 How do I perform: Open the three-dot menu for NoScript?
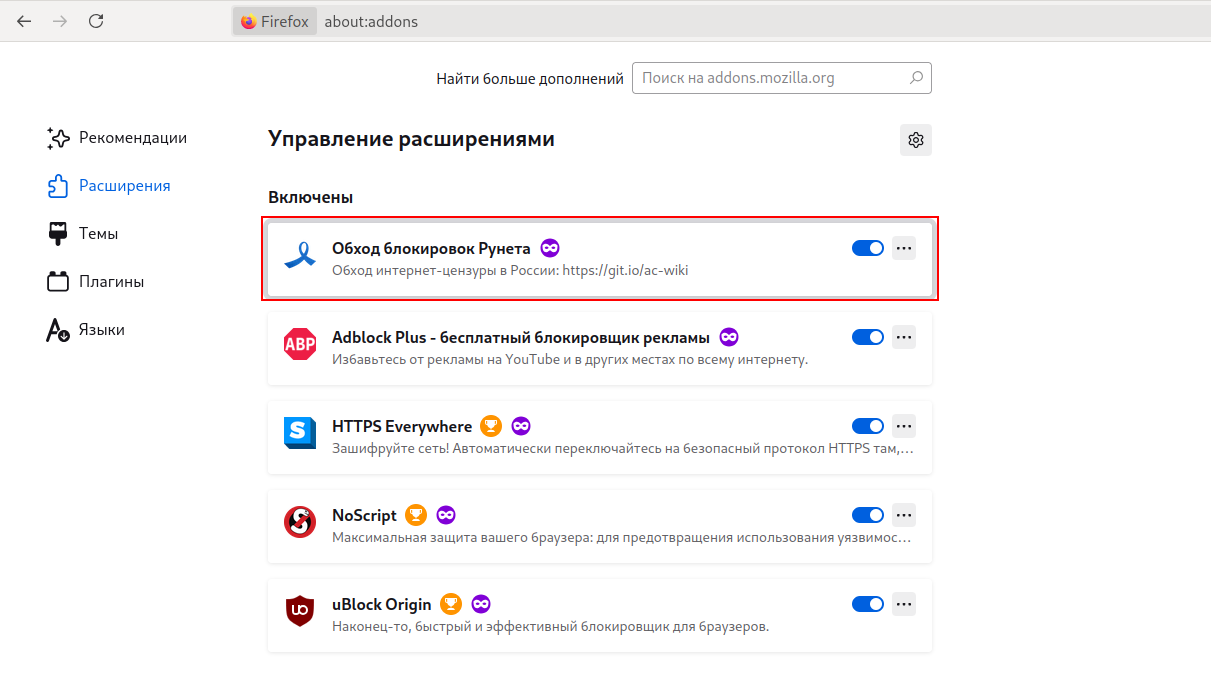[904, 515]
